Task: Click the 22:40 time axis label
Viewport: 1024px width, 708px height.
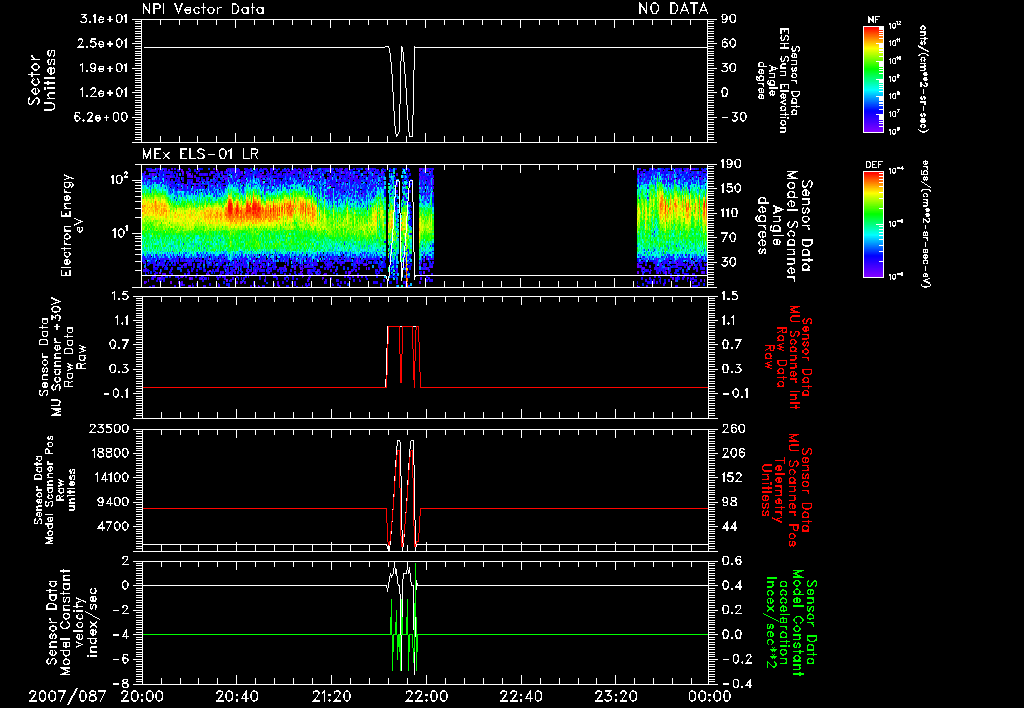Action: [x=521, y=696]
